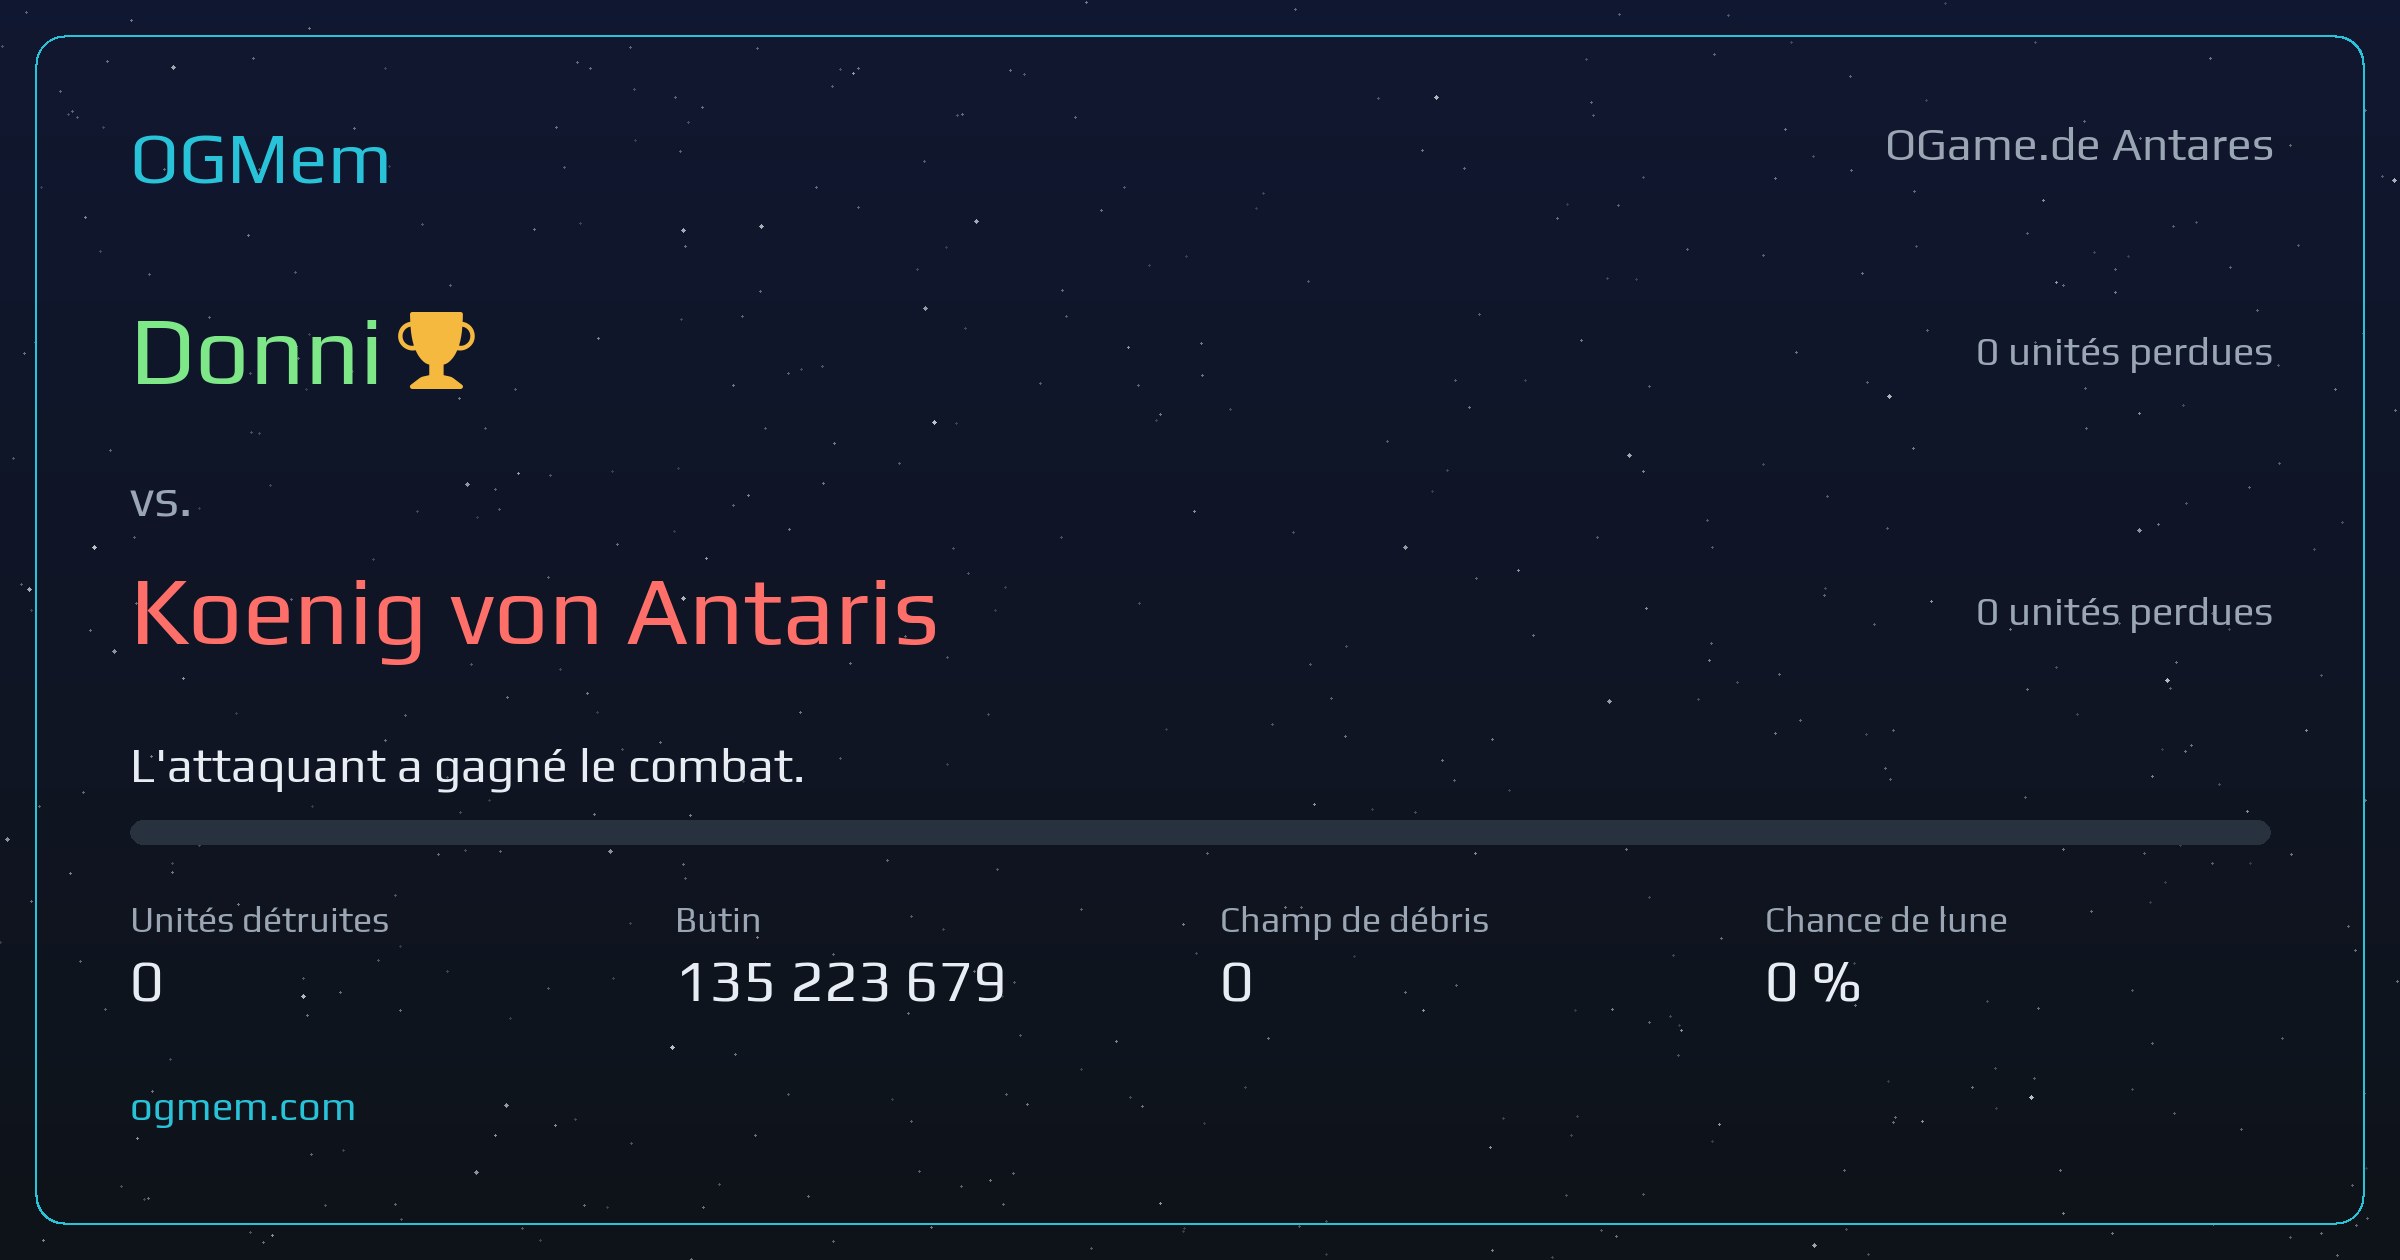Select the defender name Koenig von Antaris
This screenshot has width=2400, height=1260.
535,614
